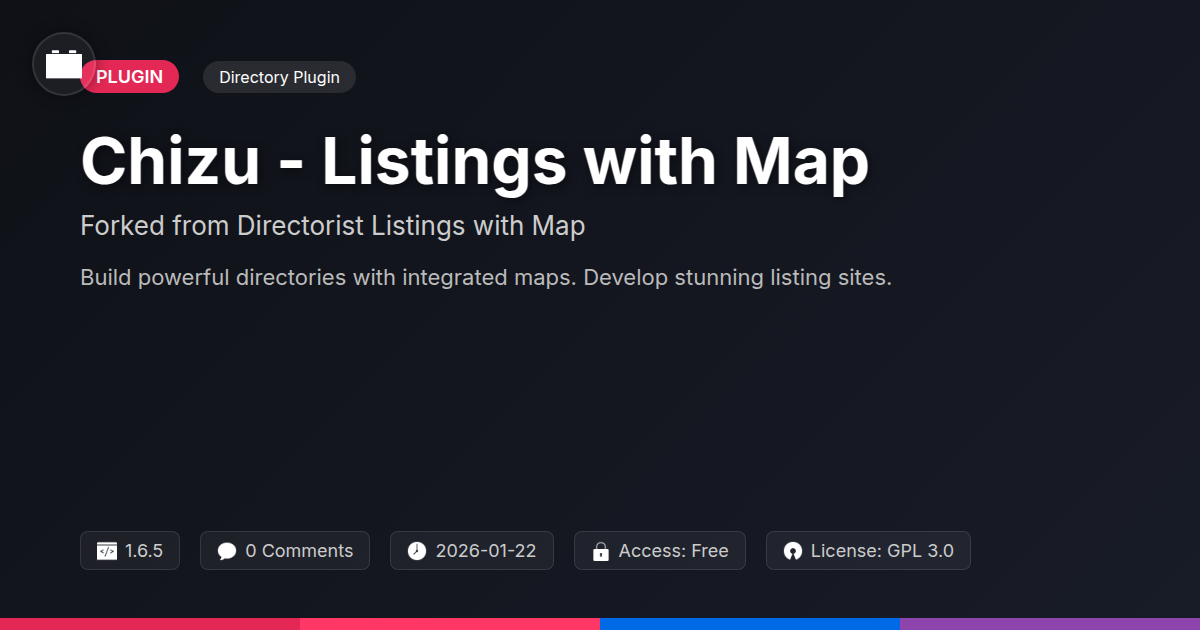The width and height of the screenshot is (1200, 630).
Task: Click the Access: Free label
Action: point(674,551)
